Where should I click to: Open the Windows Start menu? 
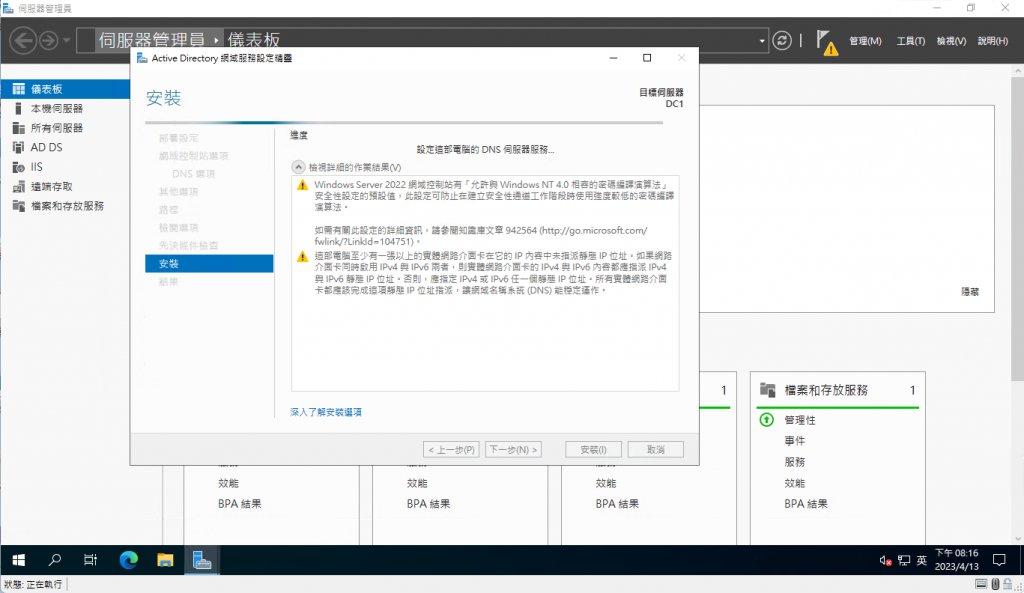click(18, 560)
